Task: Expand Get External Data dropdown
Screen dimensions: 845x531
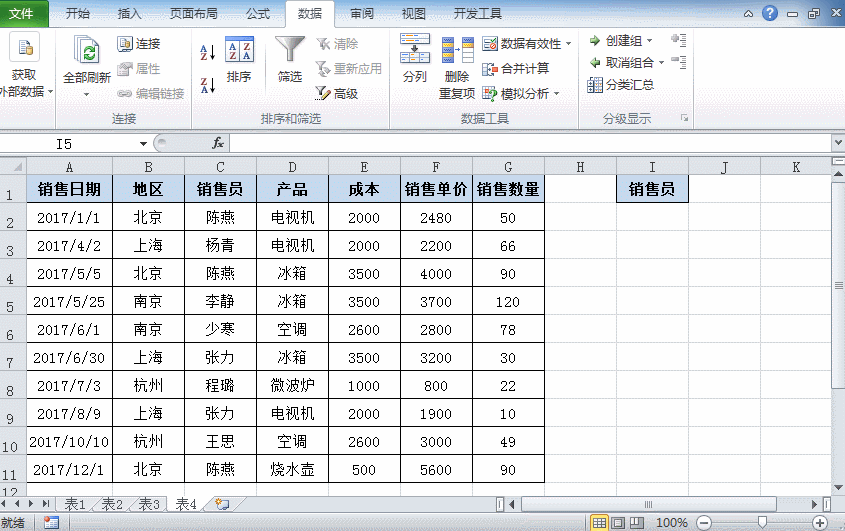Action: (50, 92)
